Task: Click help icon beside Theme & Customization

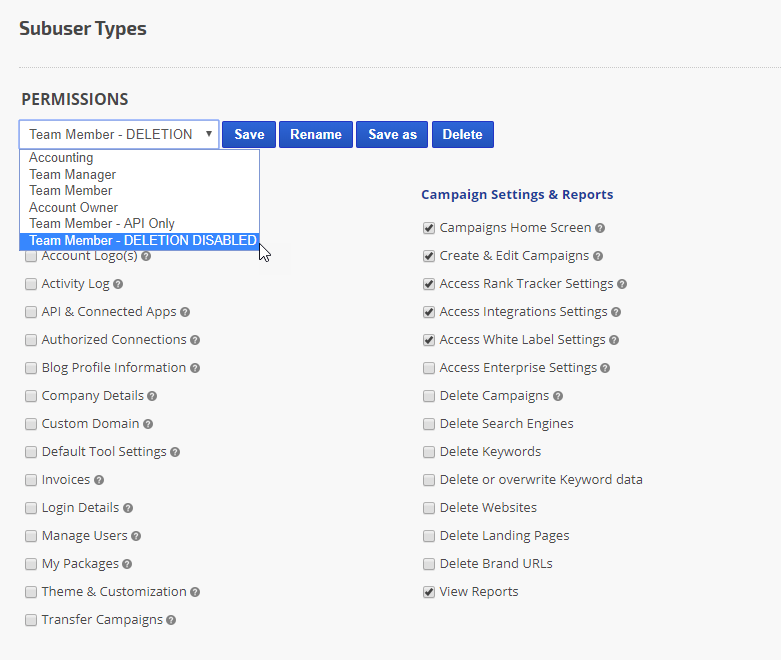Action: 195,592
